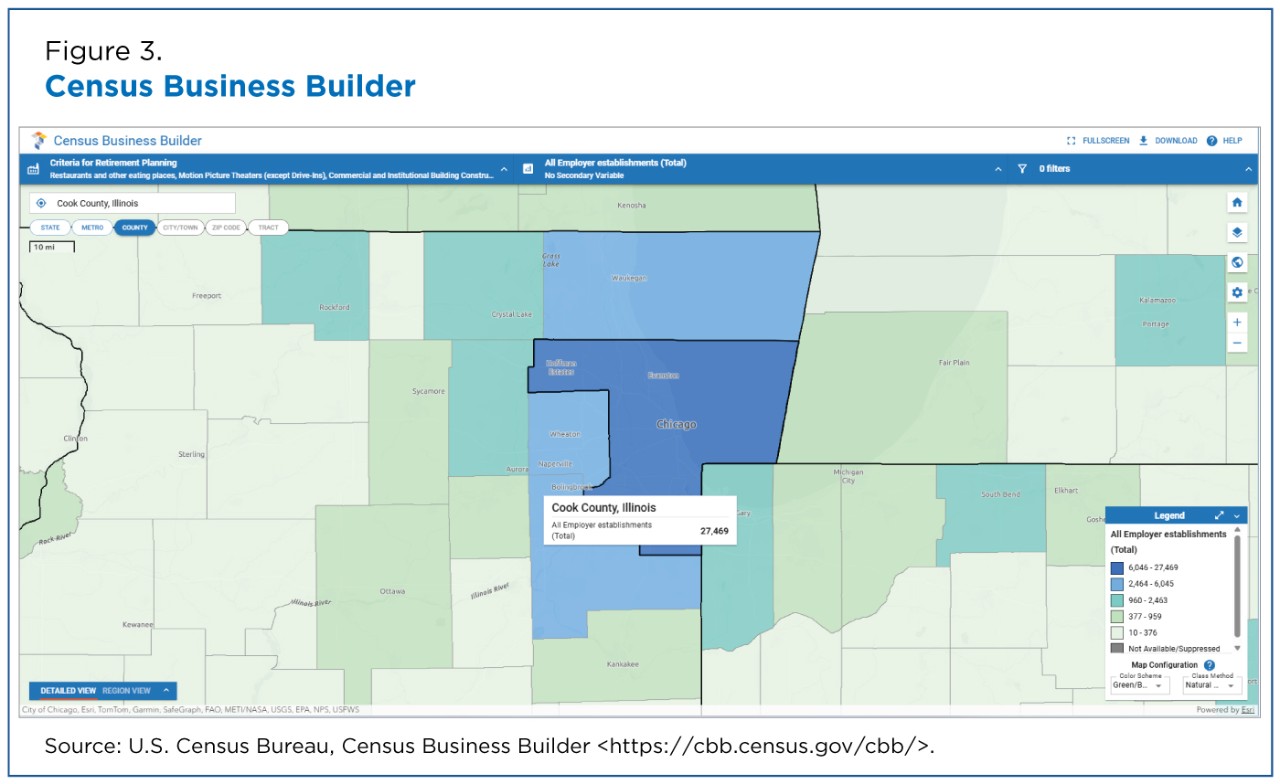Click the Wheaton label on map
The image size is (1280, 784).
[x=564, y=434]
